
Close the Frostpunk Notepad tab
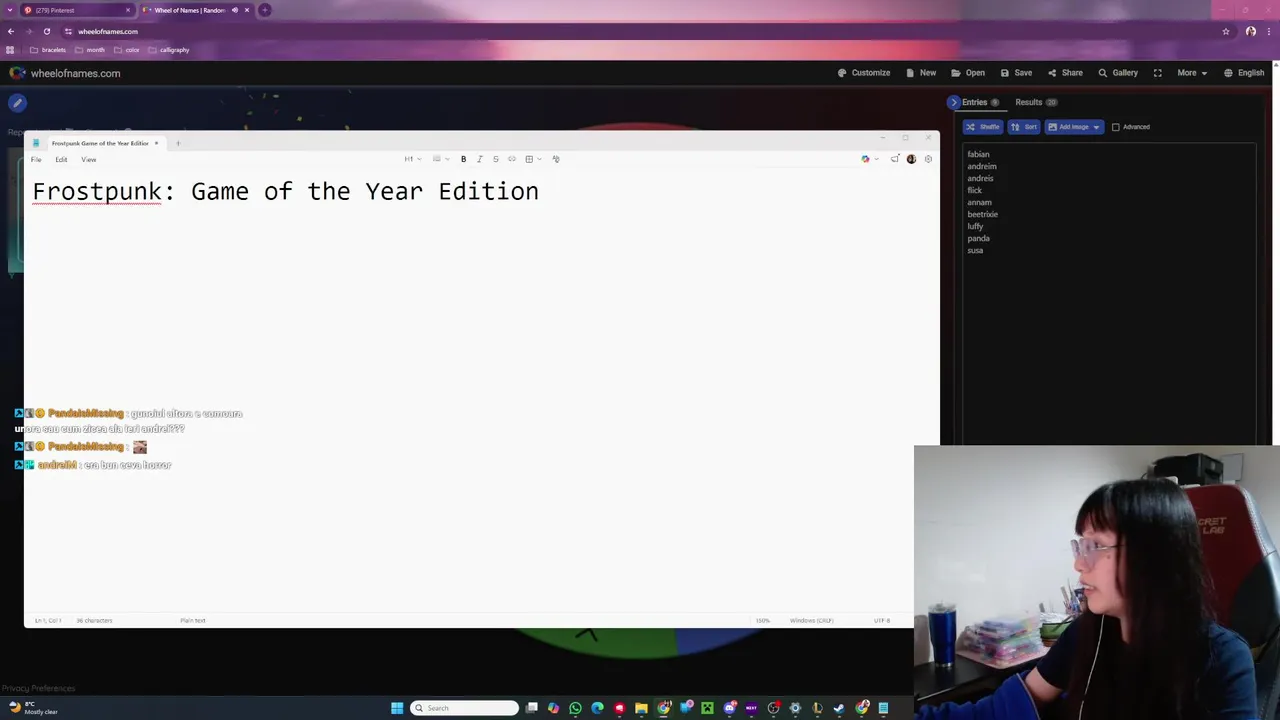pyautogui.click(x=156, y=143)
